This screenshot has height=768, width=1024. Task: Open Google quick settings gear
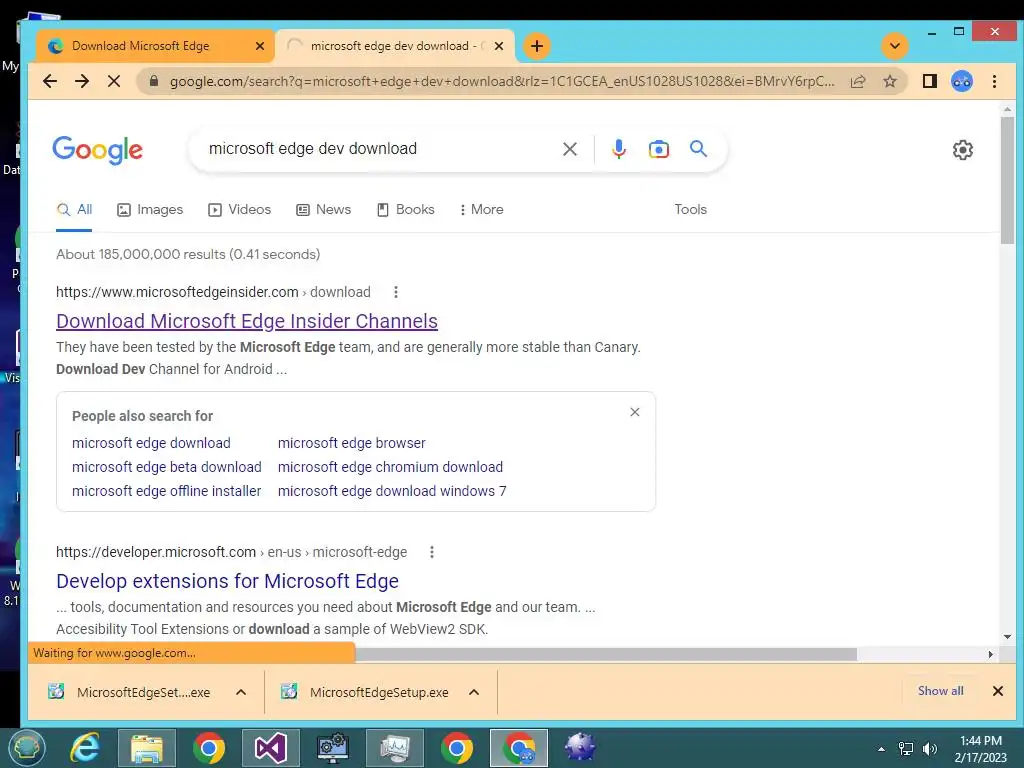click(x=962, y=150)
